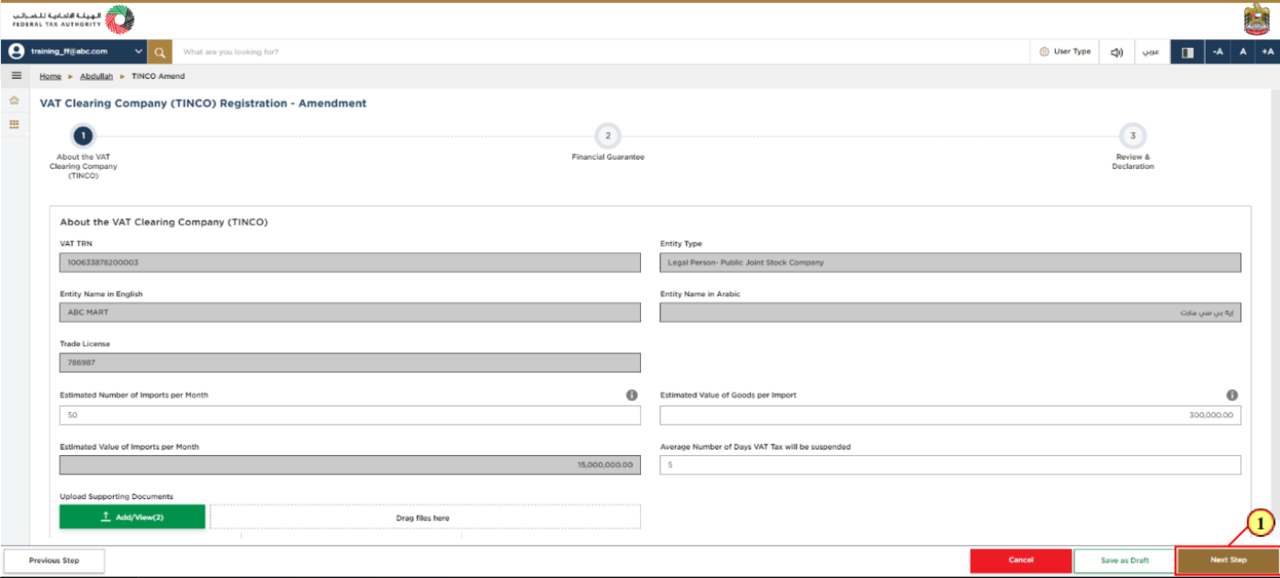1280x578 pixels.
Task: Switch language to Arabic
Action: 1151,51
